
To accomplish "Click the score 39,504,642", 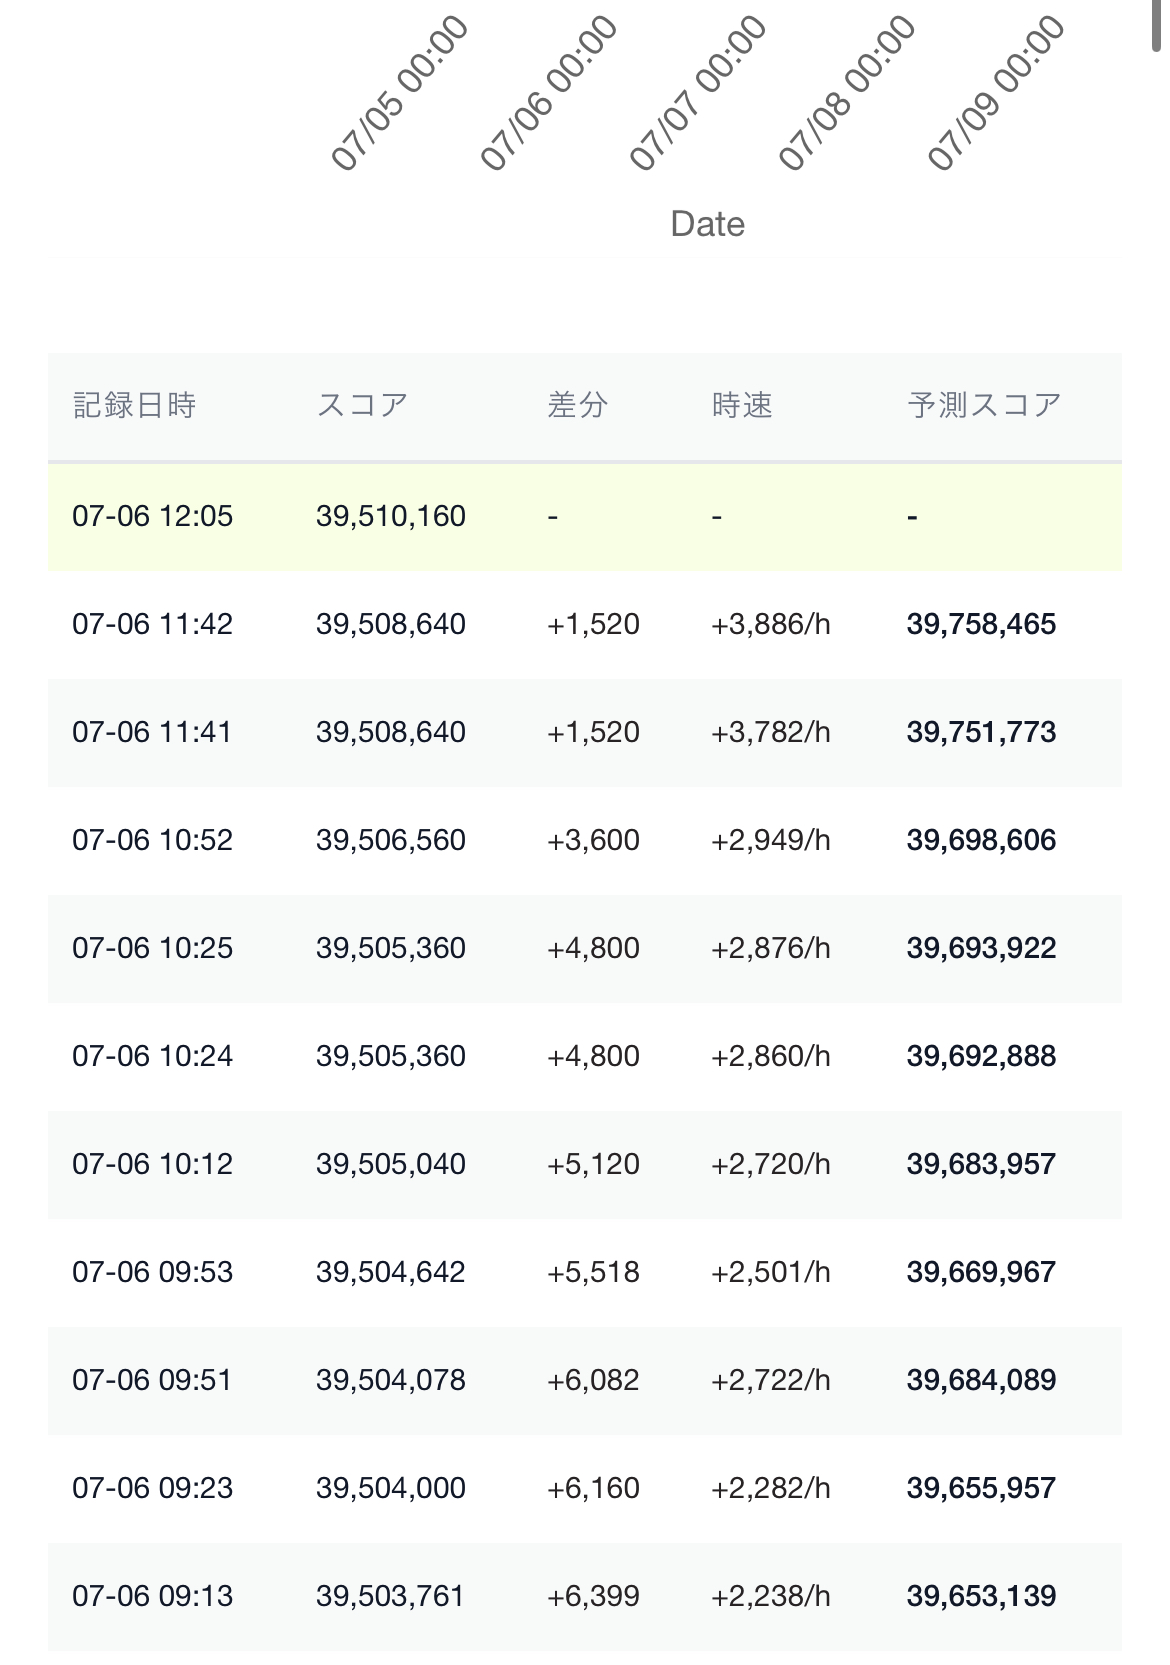I will click(390, 1272).
